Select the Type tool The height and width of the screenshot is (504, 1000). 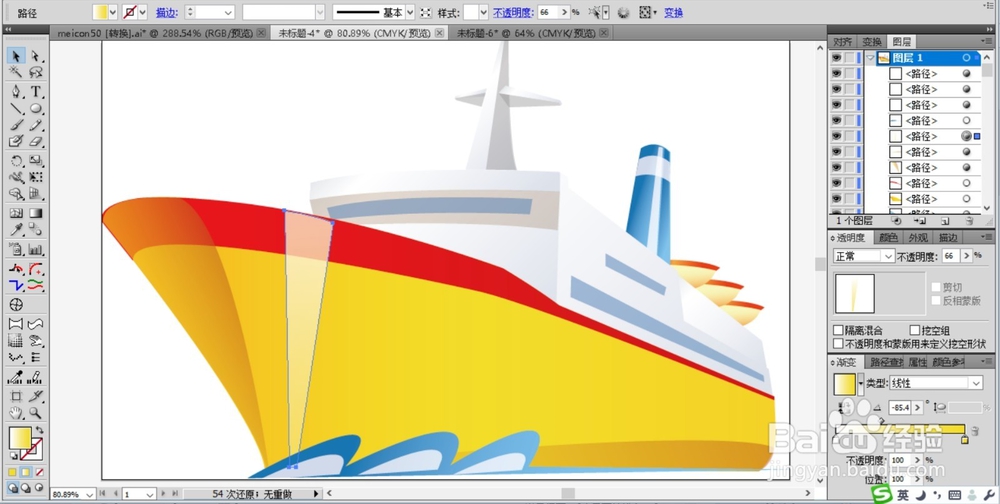pyautogui.click(x=36, y=92)
